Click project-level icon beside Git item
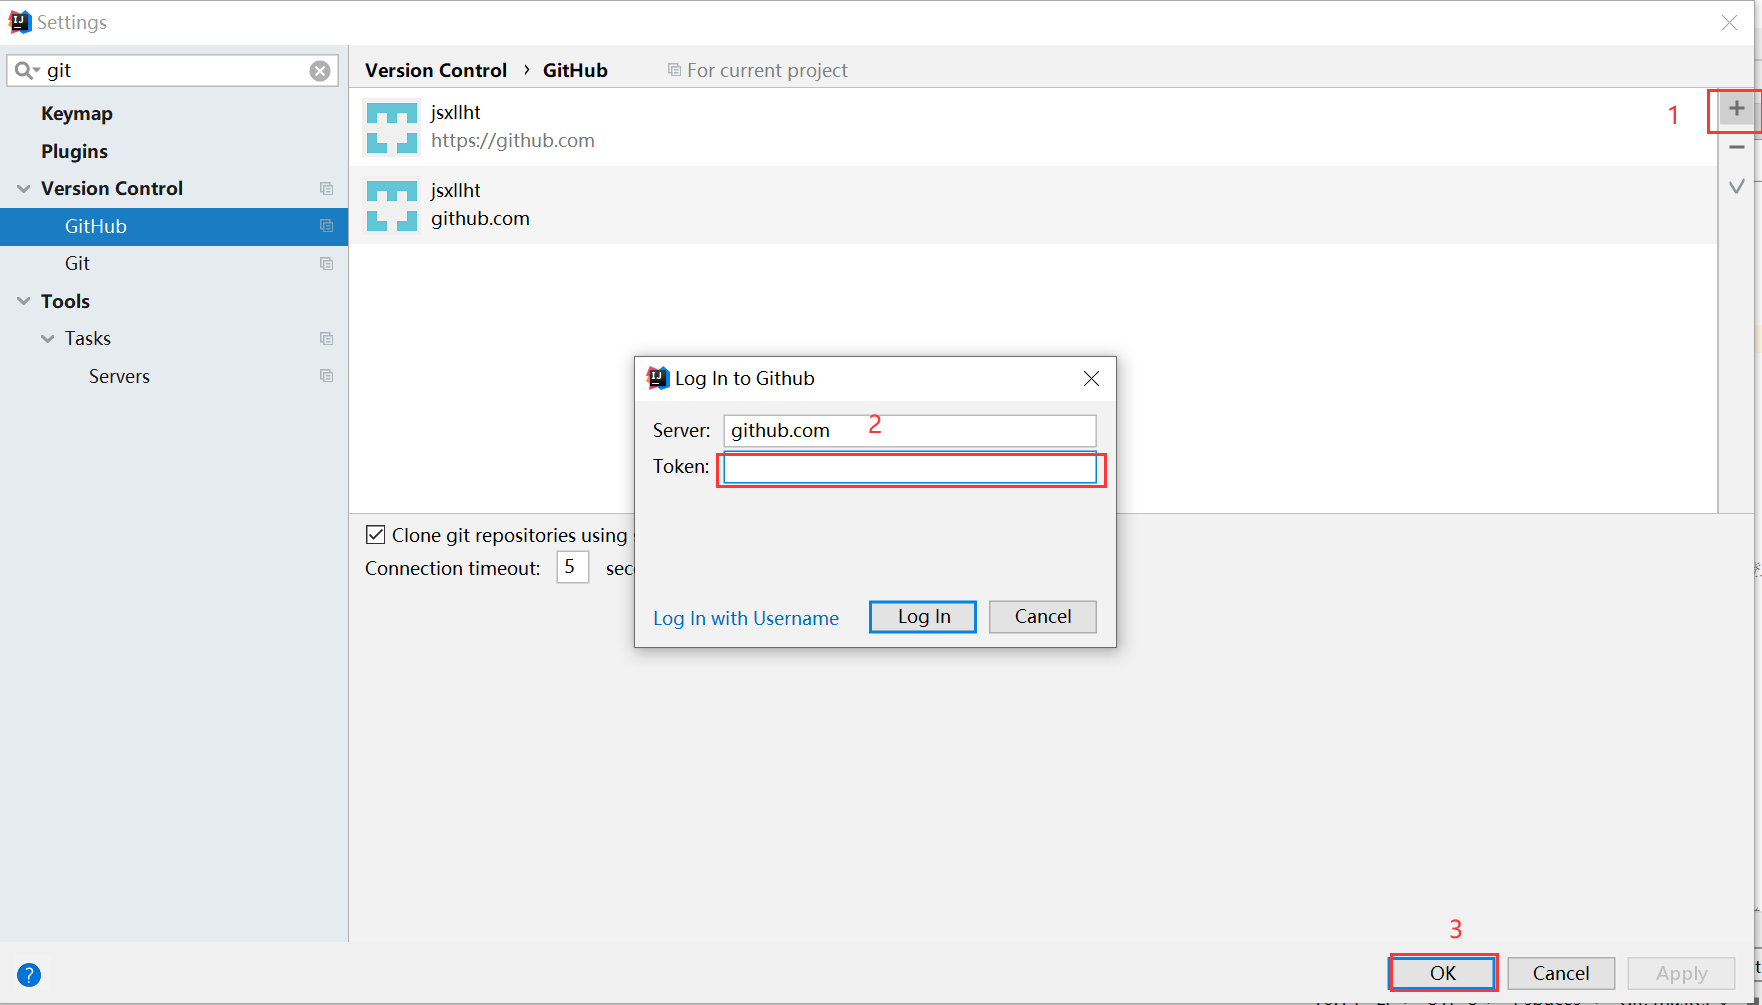1762x1005 pixels. 326,264
